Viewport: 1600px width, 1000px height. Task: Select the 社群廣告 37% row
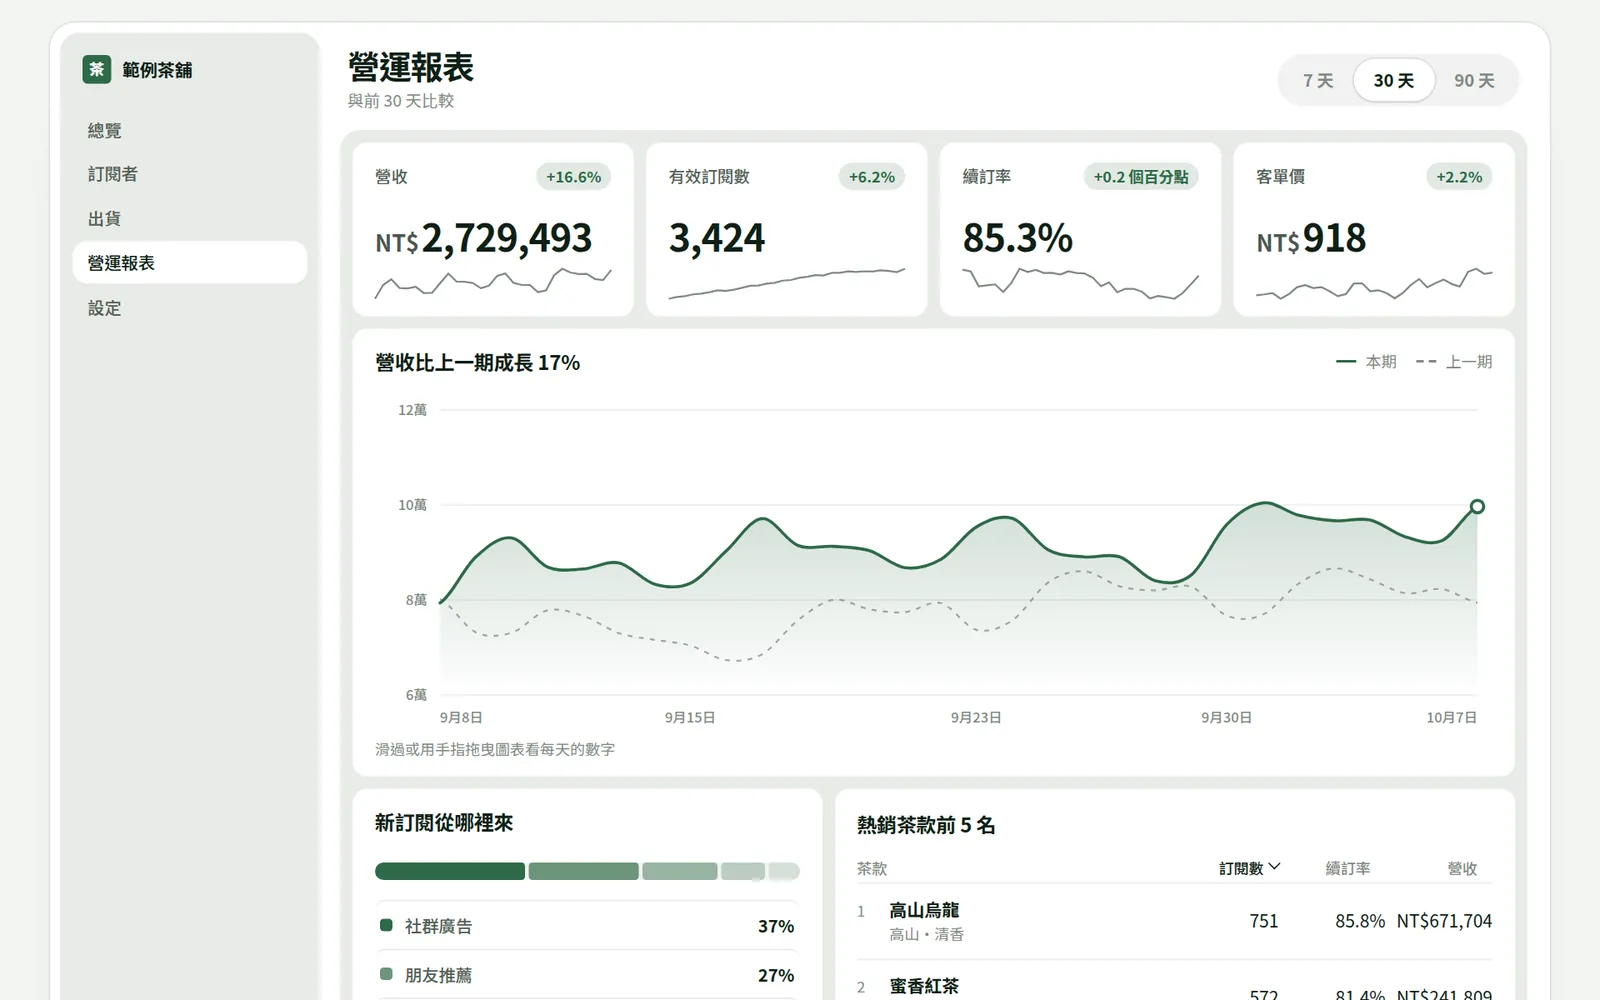tap(587, 926)
